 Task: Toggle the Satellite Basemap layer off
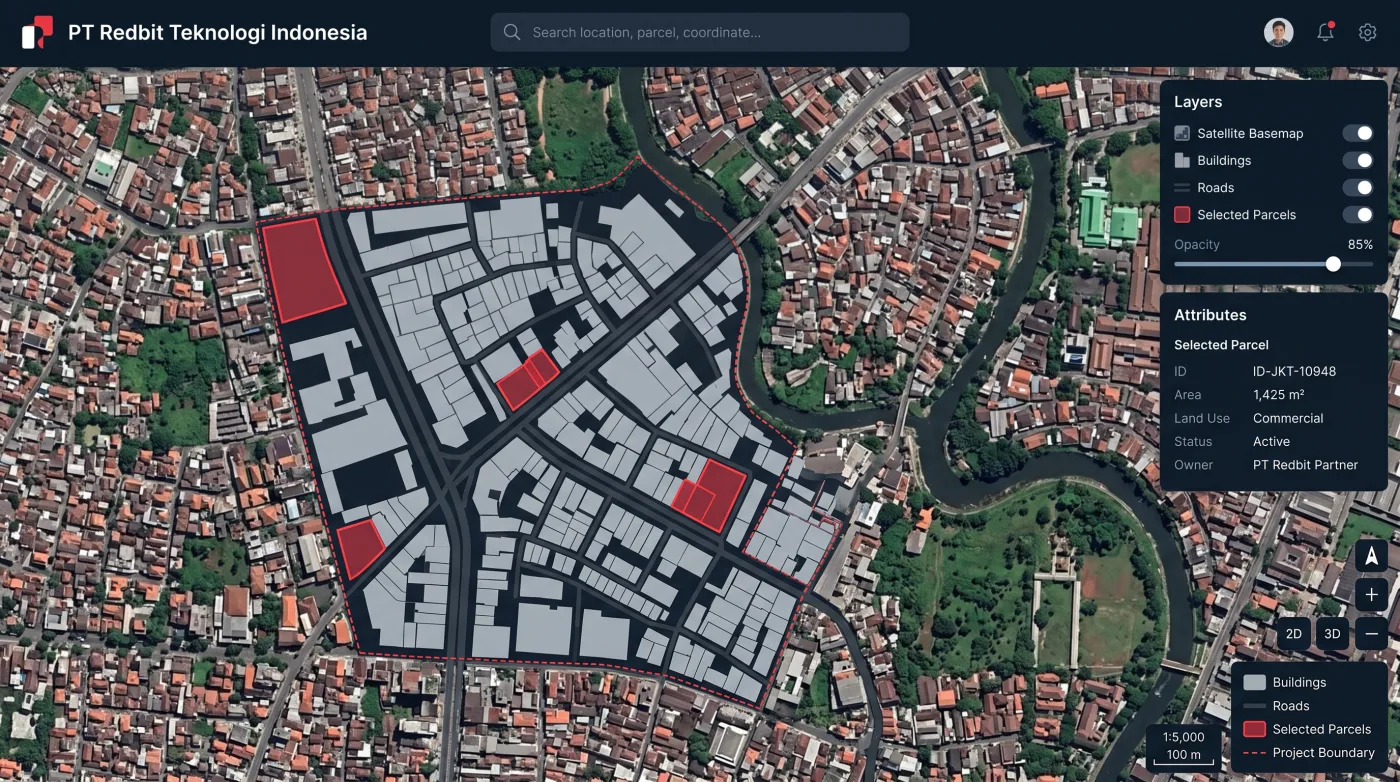pyautogui.click(x=1357, y=133)
